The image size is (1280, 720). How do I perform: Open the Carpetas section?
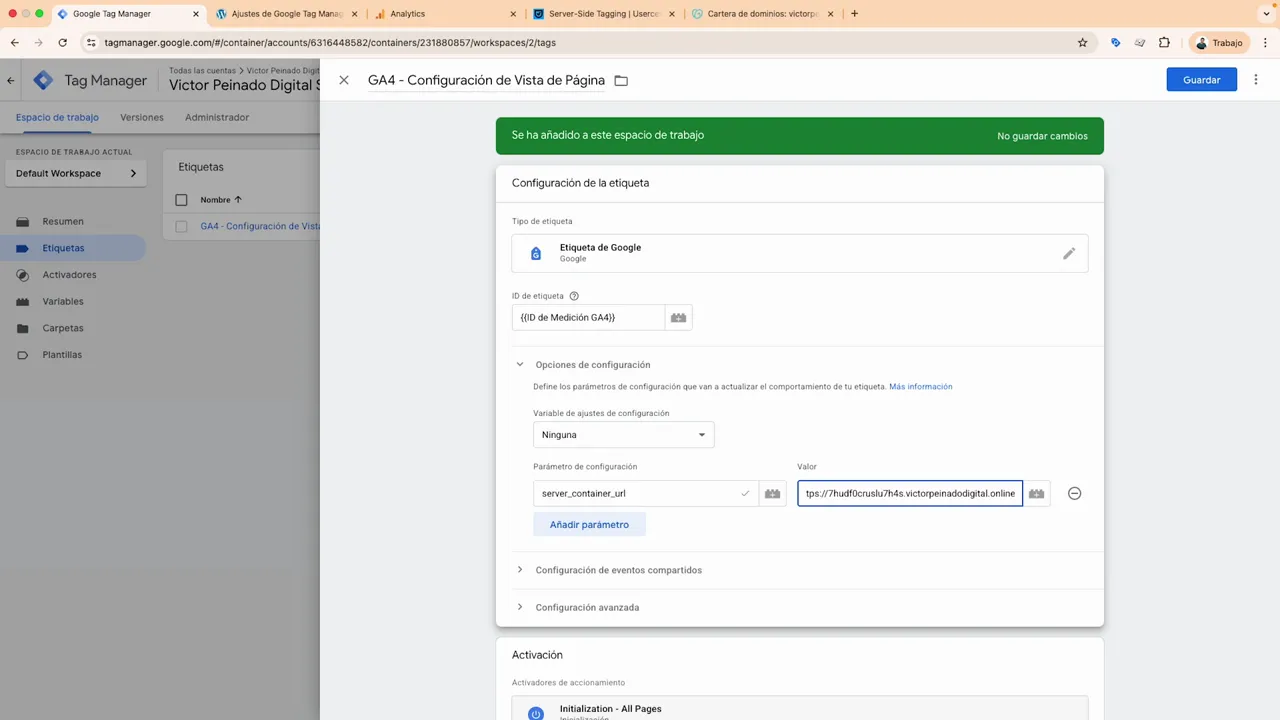tap(63, 328)
